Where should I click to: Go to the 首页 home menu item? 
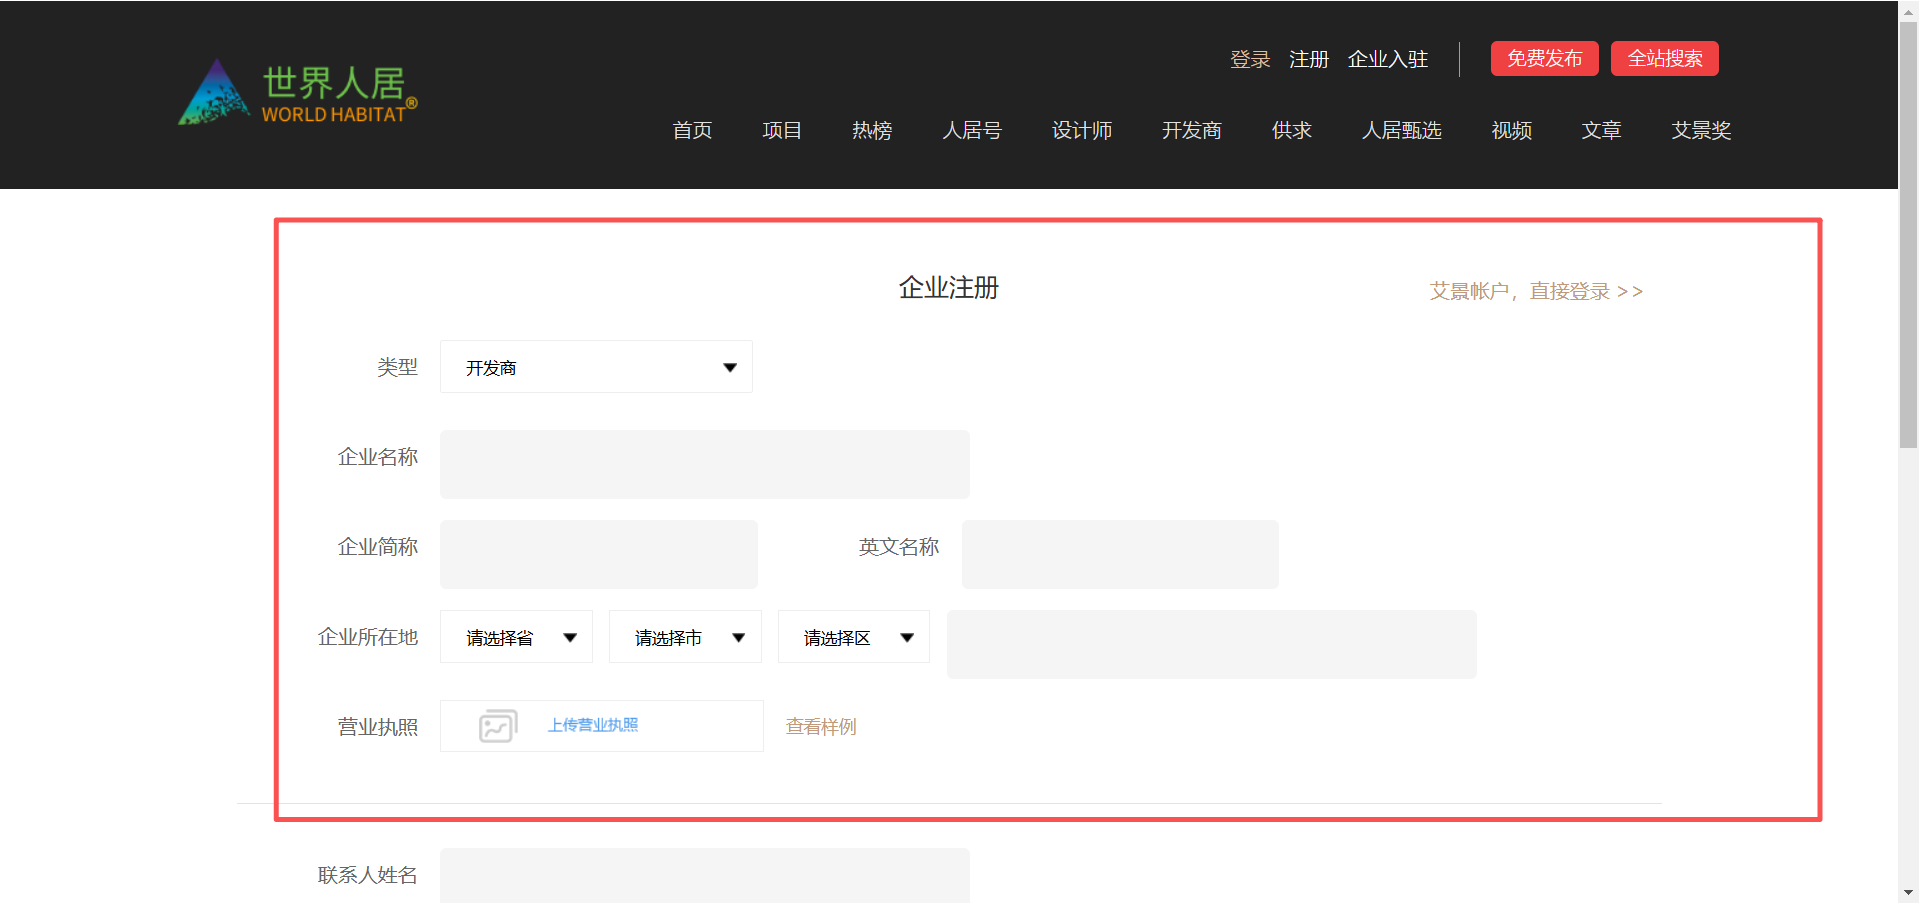coord(692,130)
